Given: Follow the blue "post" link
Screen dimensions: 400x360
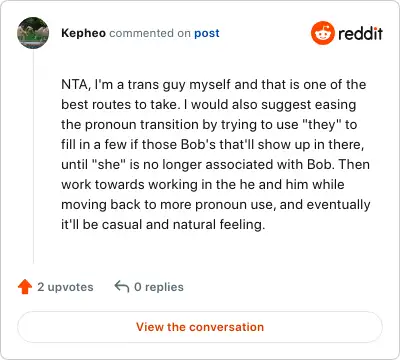Looking at the screenshot, I should (207, 33).
